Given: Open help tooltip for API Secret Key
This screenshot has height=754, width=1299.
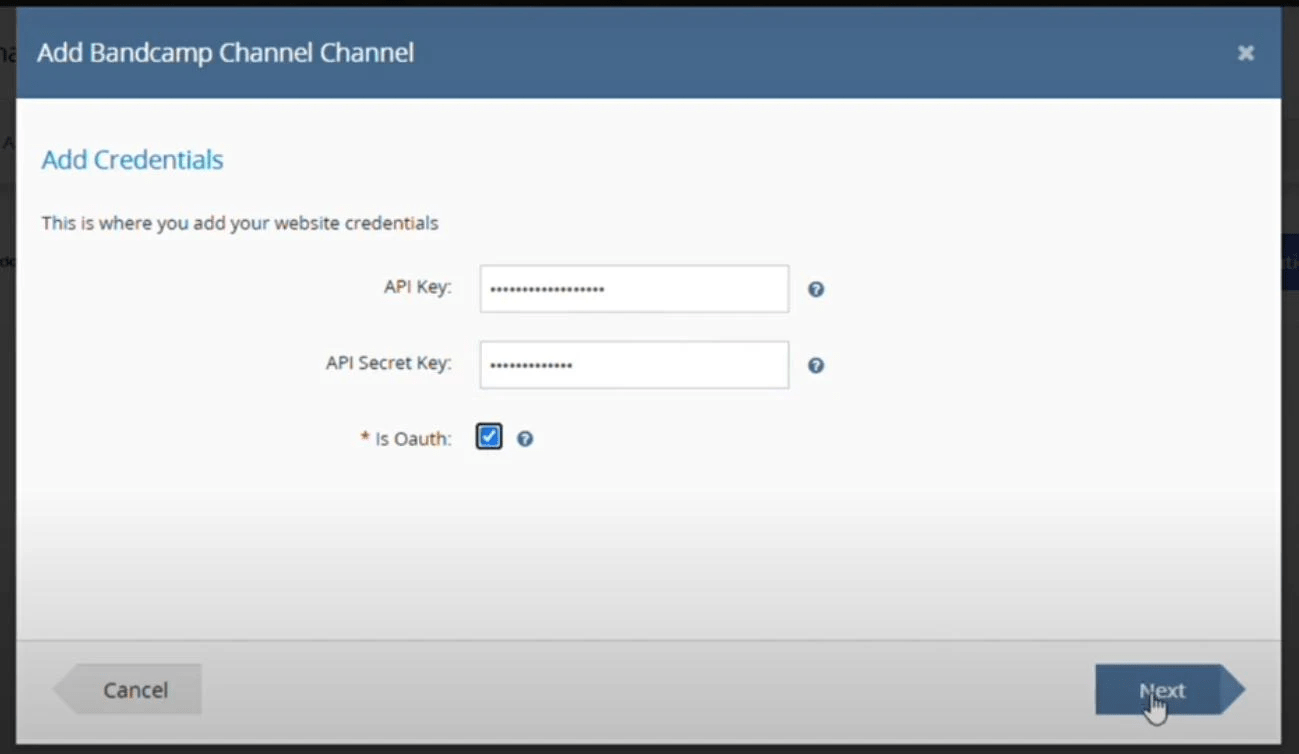Looking at the screenshot, I should (x=816, y=365).
